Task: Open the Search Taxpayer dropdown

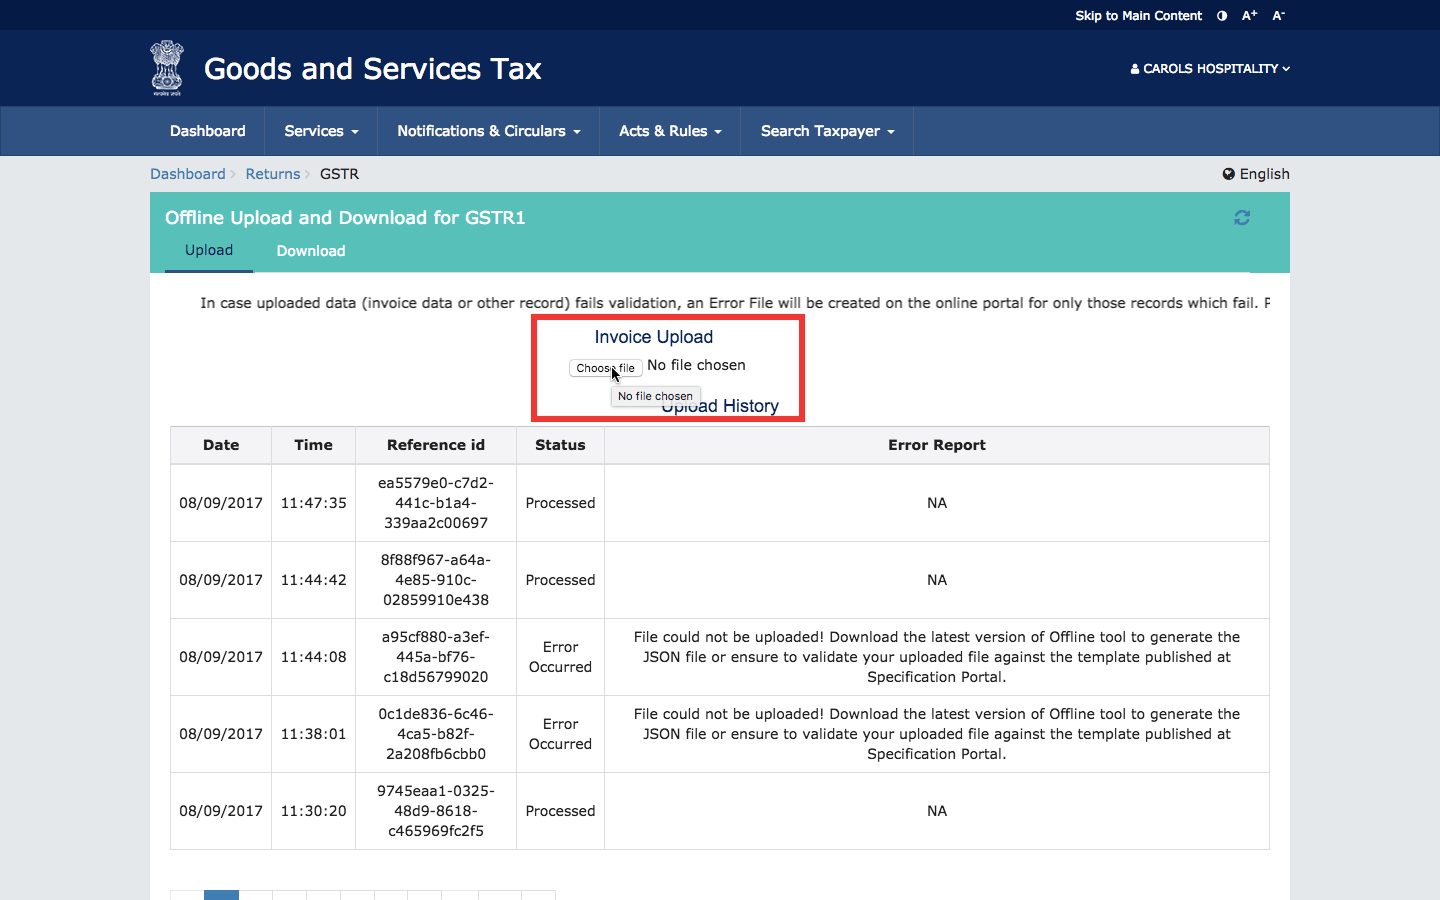Action: 826,131
